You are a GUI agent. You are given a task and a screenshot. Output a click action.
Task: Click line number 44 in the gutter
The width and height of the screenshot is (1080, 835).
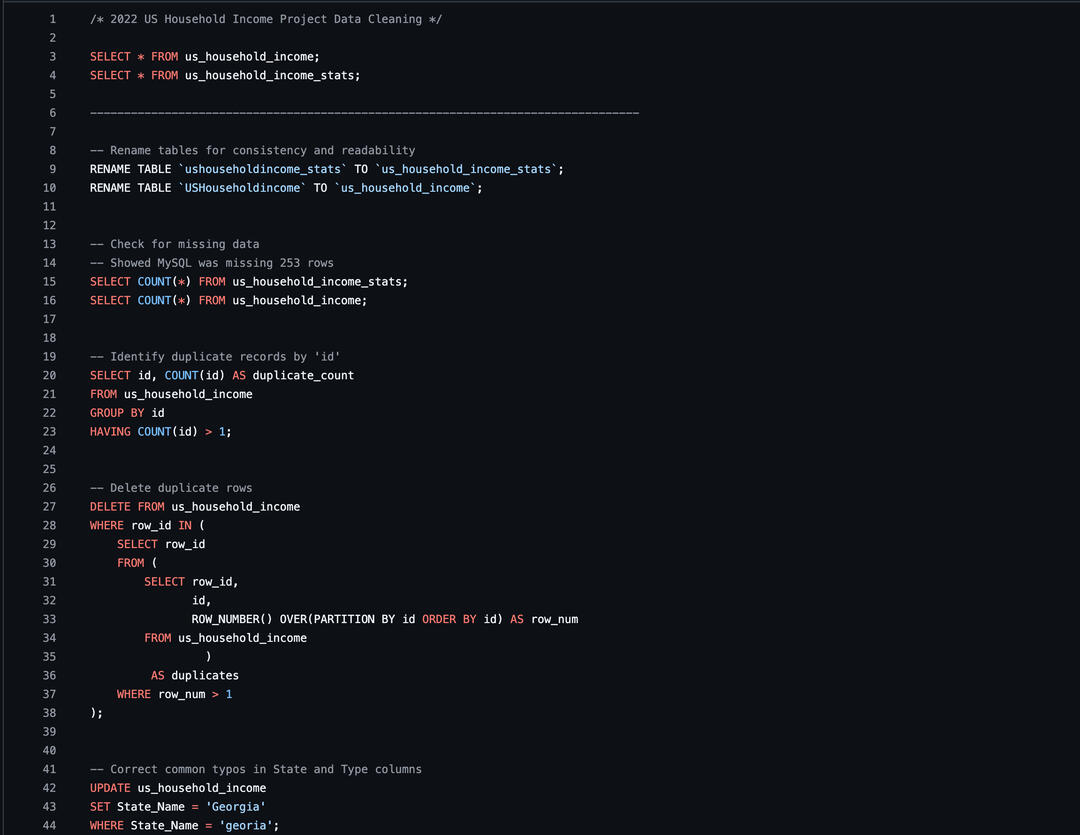49,825
